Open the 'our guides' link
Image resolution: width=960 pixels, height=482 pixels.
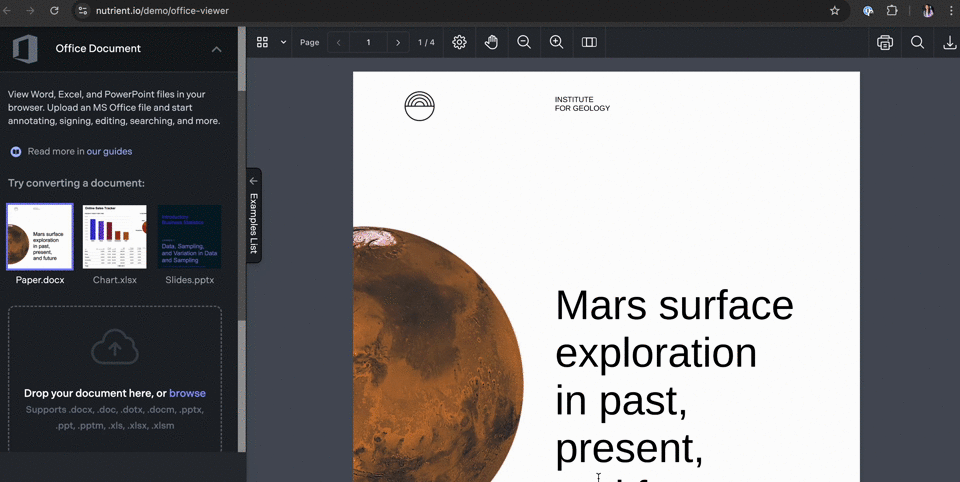pyautogui.click(x=109, y=151)
